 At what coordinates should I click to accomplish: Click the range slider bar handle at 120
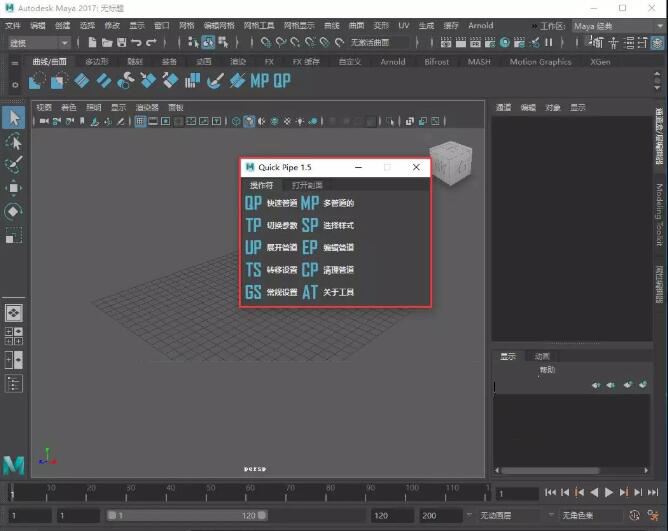tap(262, 516)
